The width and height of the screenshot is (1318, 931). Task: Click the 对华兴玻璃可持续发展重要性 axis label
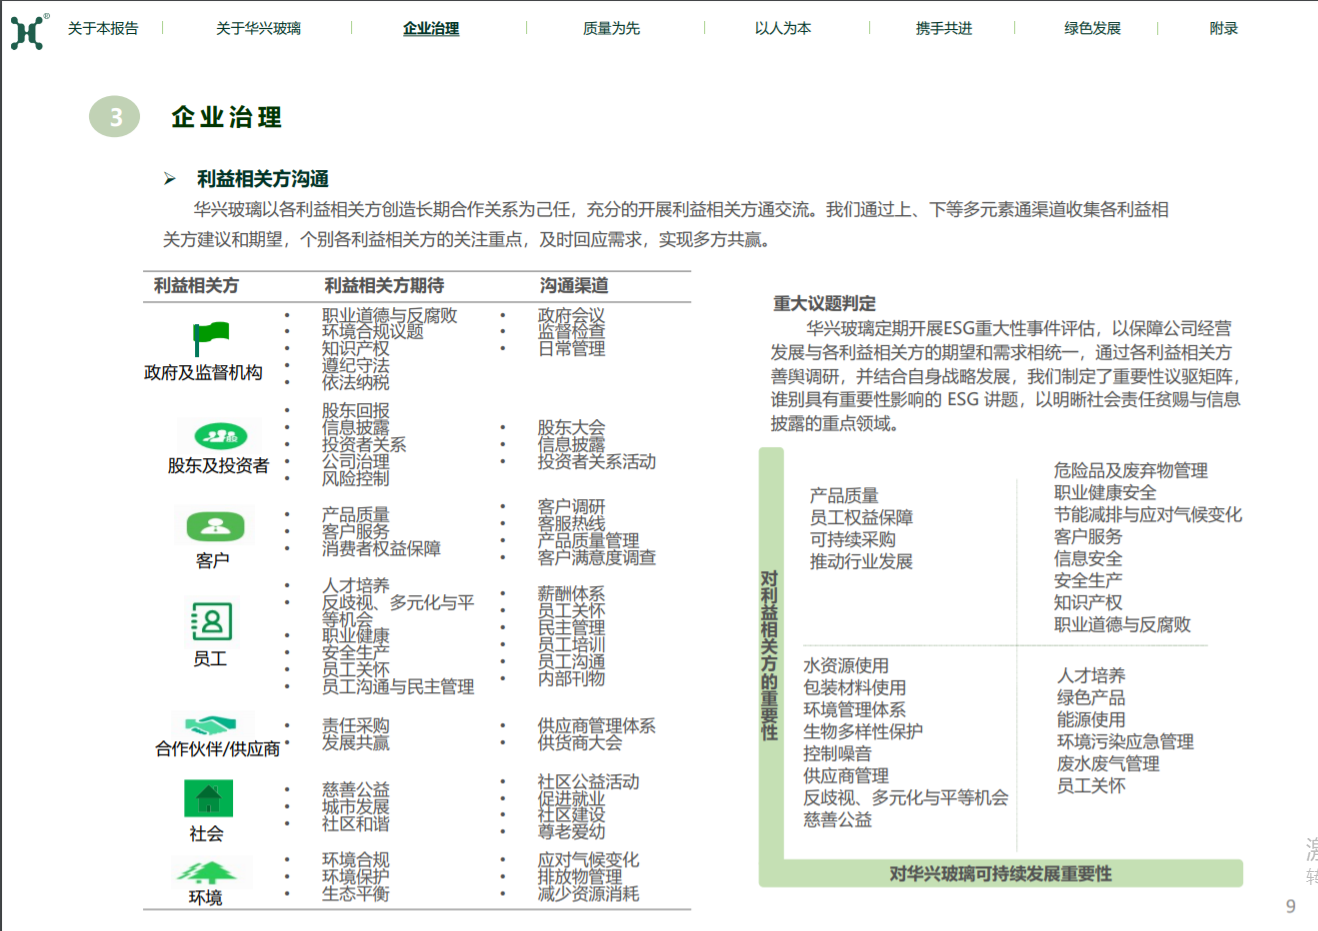click(x=1001, y=874)
